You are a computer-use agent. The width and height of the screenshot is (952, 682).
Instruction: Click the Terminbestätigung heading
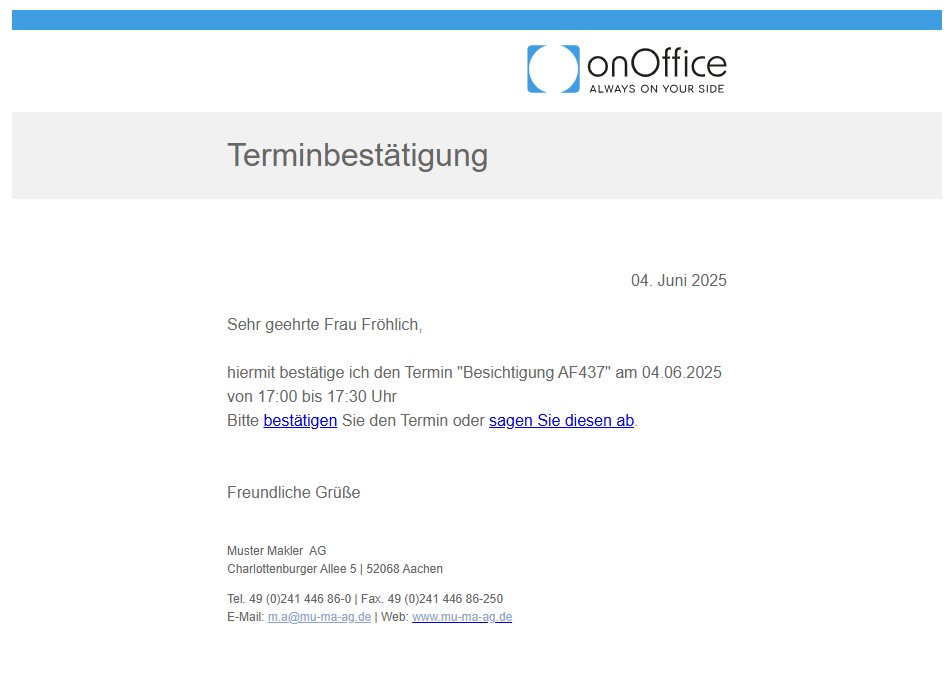click(x=358, y=155)
